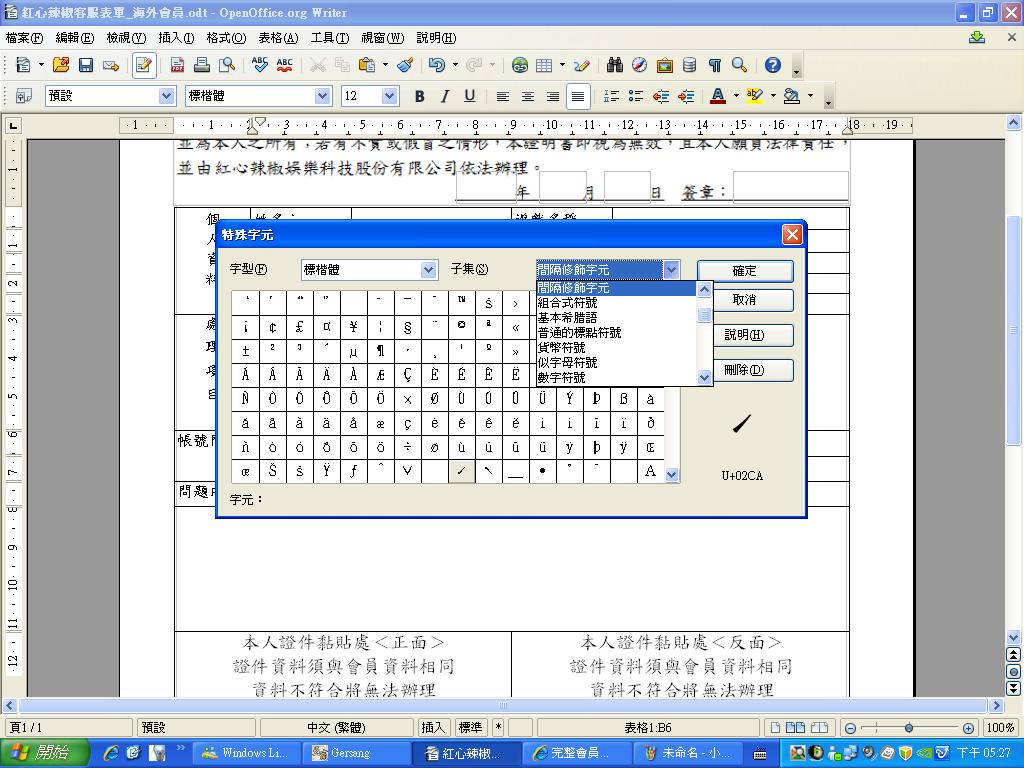The height and width of the screenshot is (768, 1024).
Task: Pick the § character in grid
Action: click(407, 327)
